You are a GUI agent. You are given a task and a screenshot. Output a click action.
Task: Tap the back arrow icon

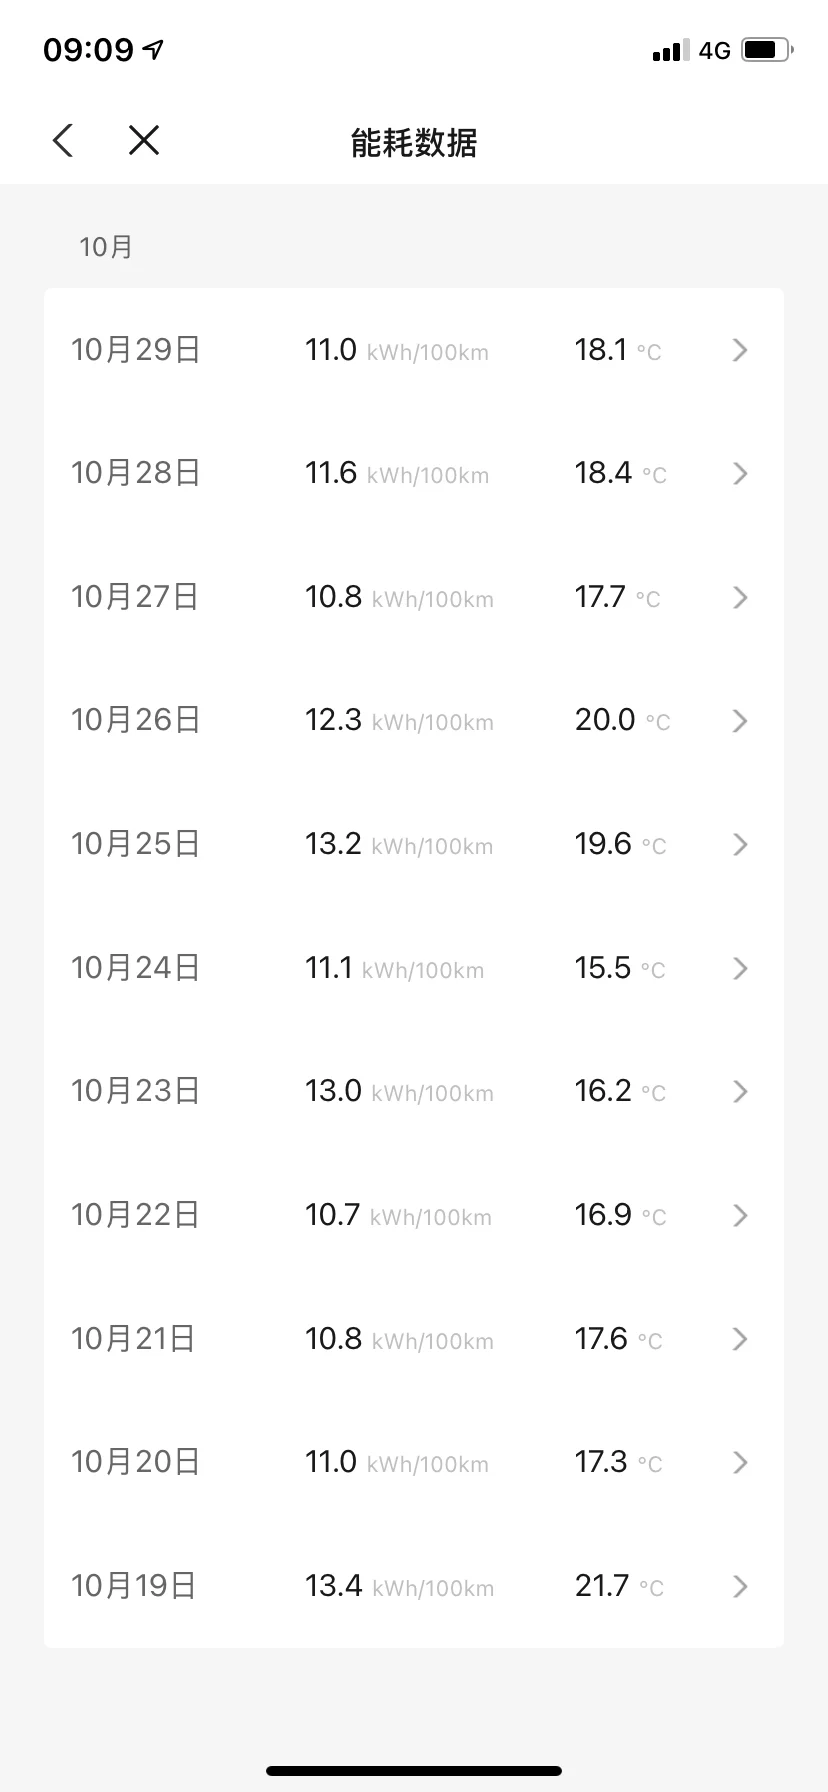tap(63, 141)
